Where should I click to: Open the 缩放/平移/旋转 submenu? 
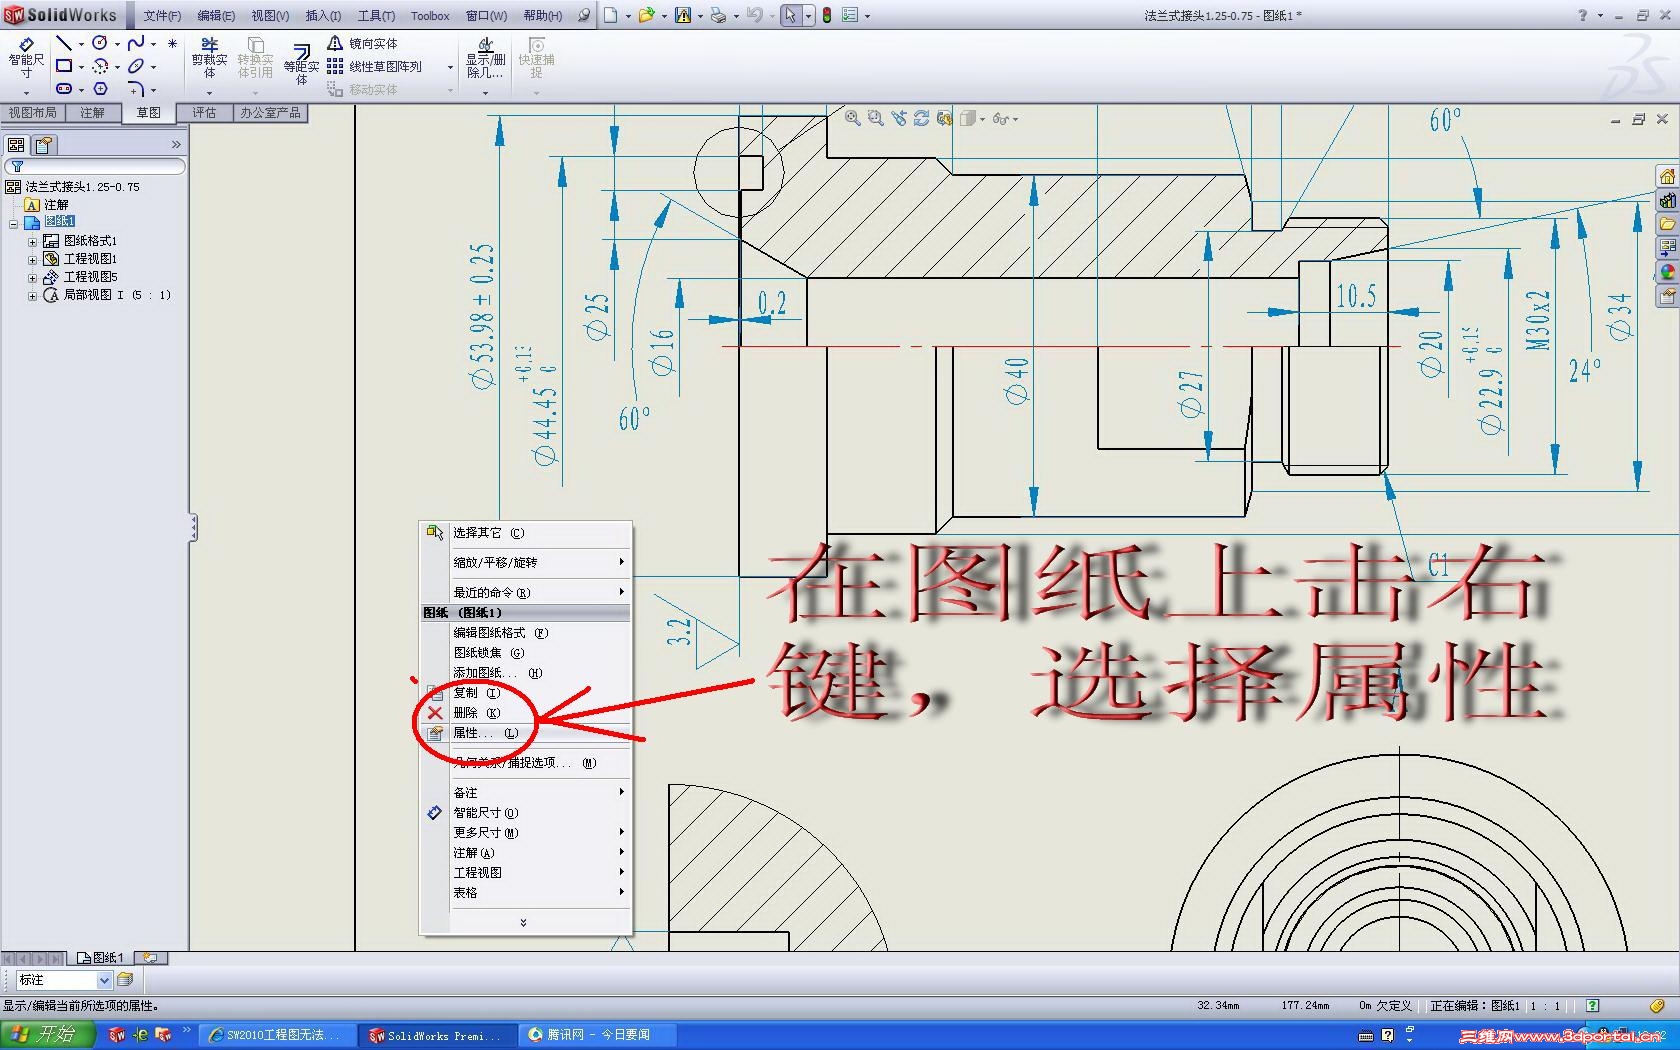pos(526,562)
